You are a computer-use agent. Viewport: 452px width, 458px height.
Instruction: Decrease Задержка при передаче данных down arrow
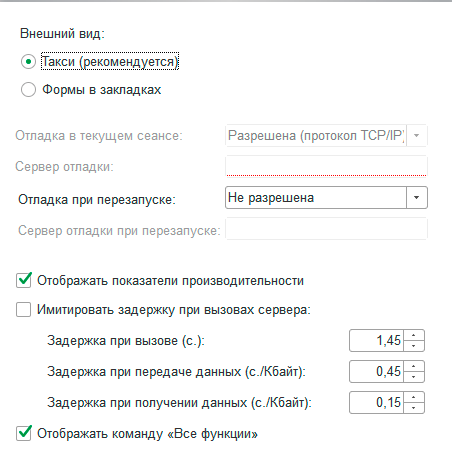(414, 377)
